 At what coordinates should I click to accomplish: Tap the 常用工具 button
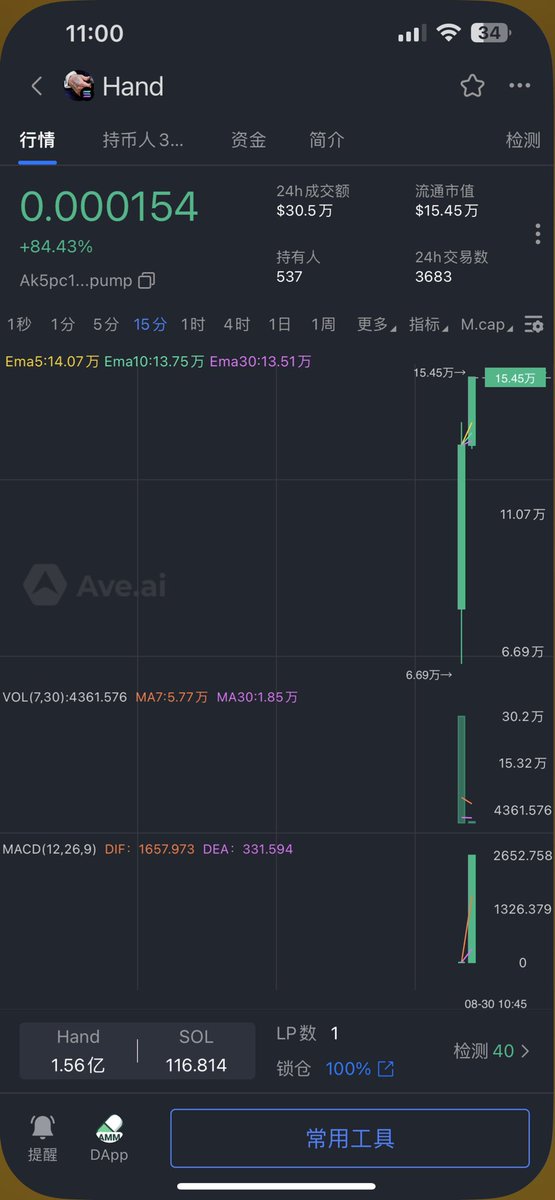click(x=350, y=1138)
